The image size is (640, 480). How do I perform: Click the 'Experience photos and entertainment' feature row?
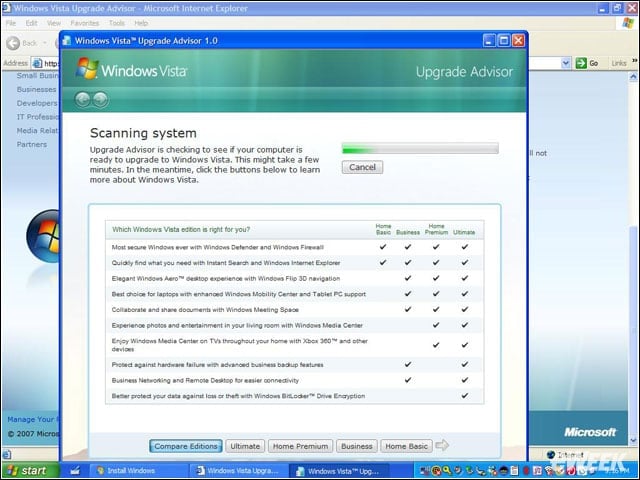[x=294, y=325]
